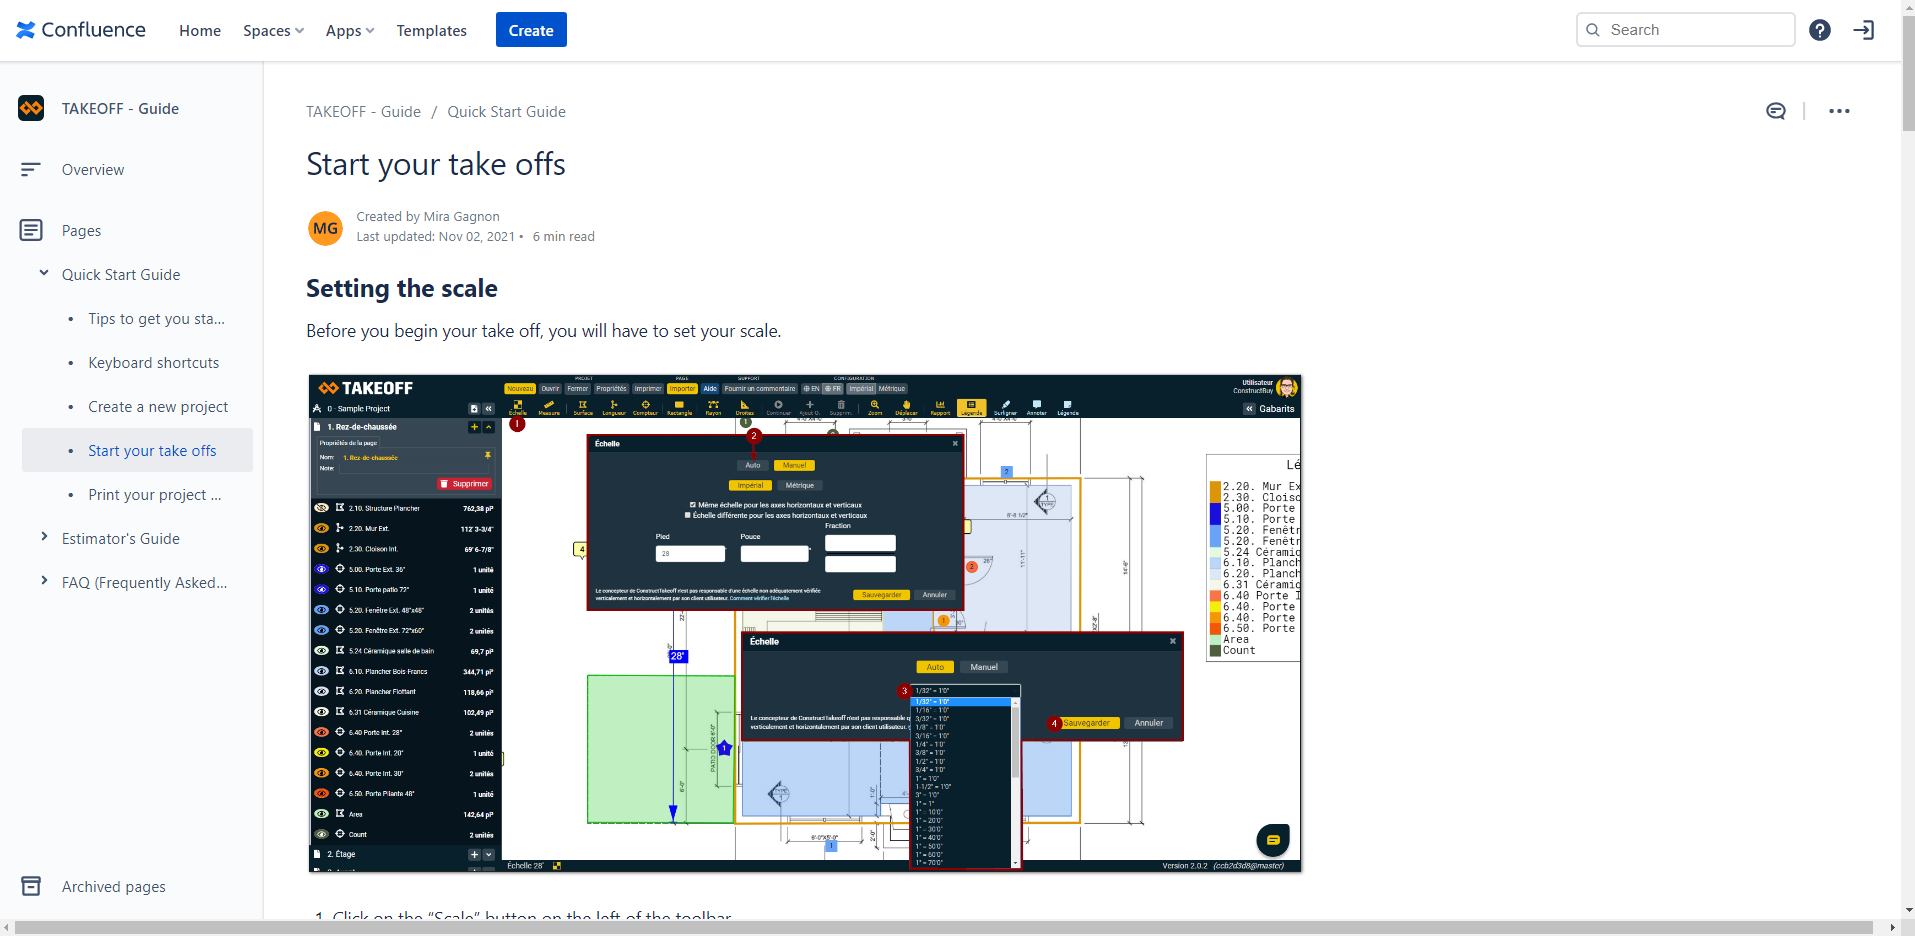Click the blue Create button
The height and width of the screenshot is (936, 1915).
(x=531, y=30)
